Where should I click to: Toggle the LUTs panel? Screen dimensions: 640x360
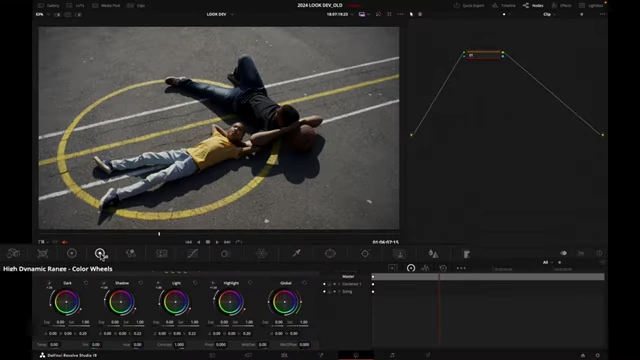pos(76,6)
